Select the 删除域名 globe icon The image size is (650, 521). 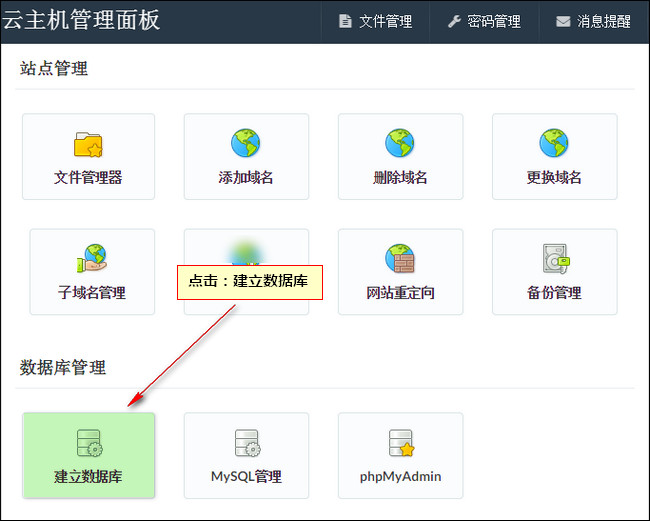[400, 144]
